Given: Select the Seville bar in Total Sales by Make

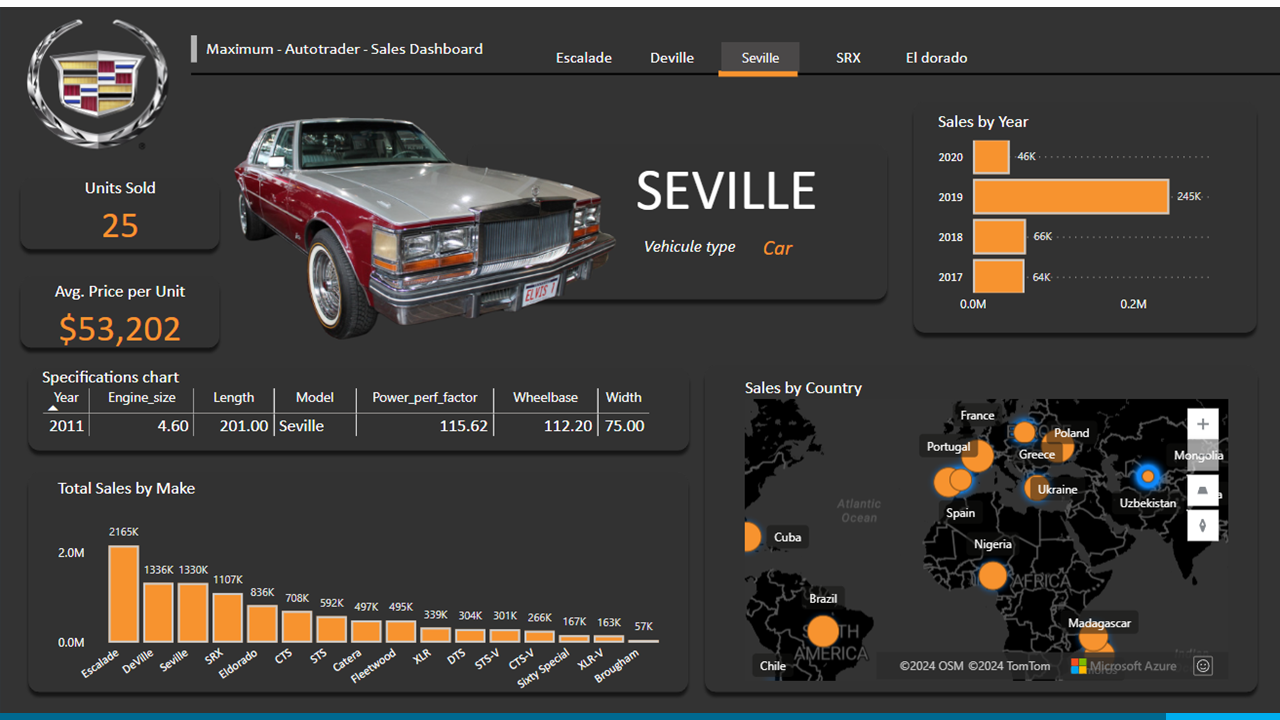Looking at the screenshot, I should point(193,613).
